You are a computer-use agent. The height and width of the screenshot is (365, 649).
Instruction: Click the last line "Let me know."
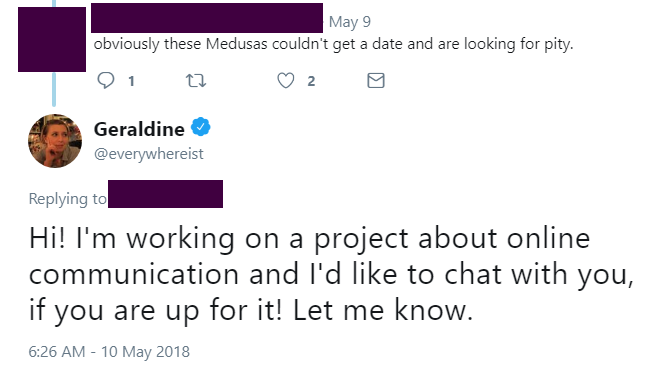tap(383, 310)
